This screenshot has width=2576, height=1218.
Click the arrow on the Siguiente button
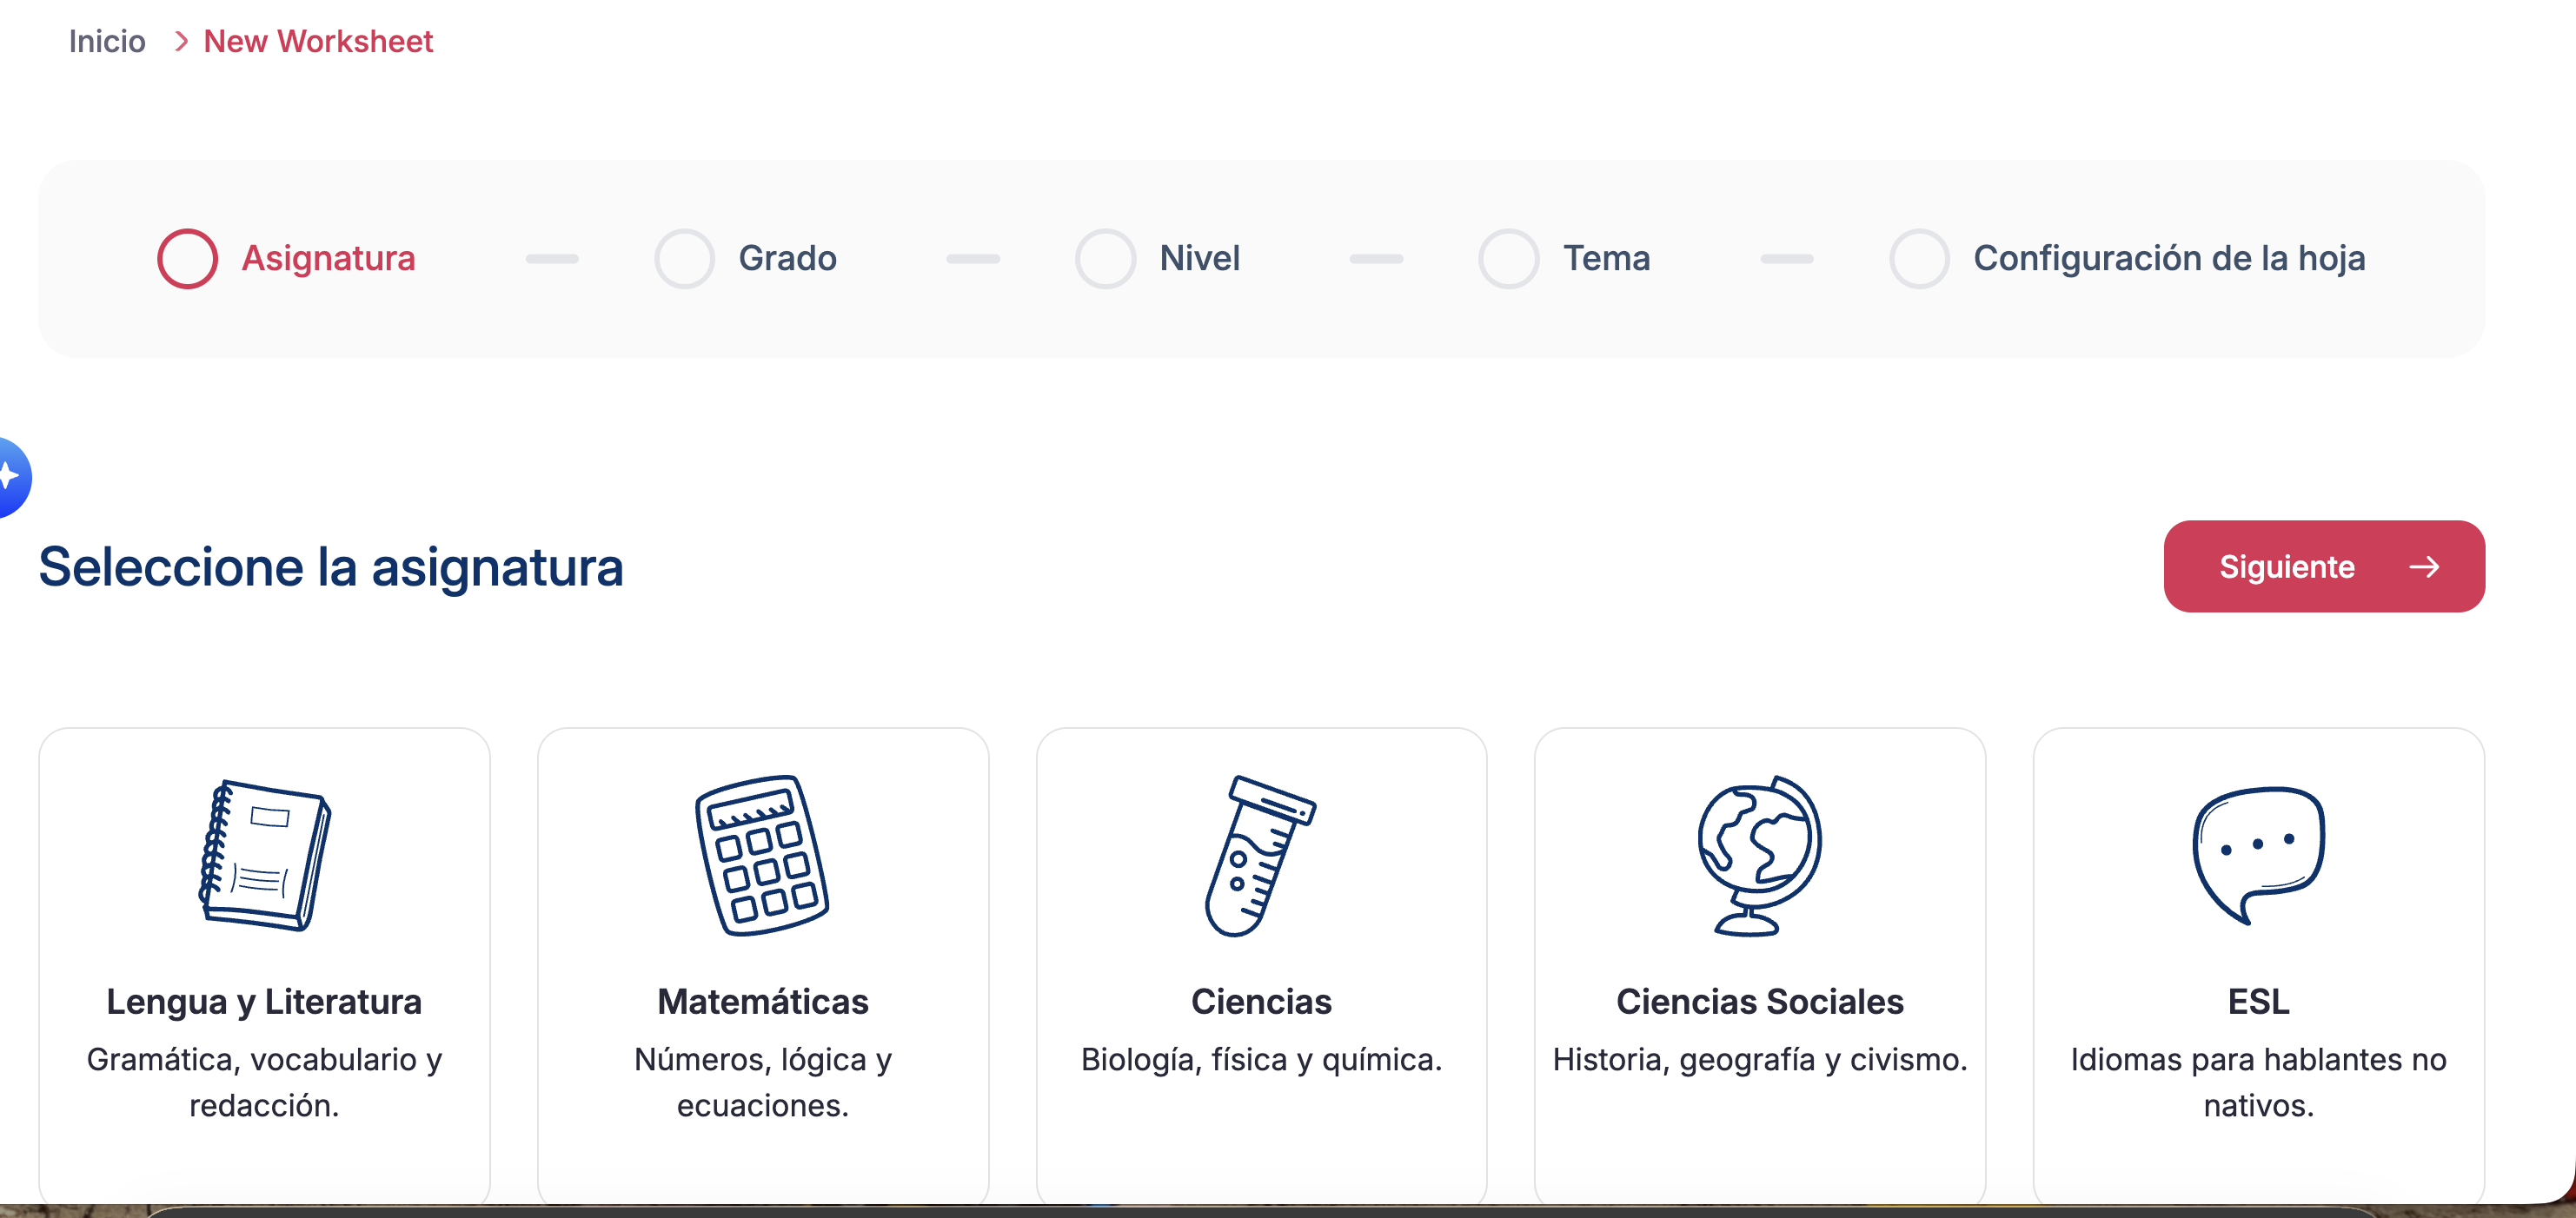(2423, 567)
